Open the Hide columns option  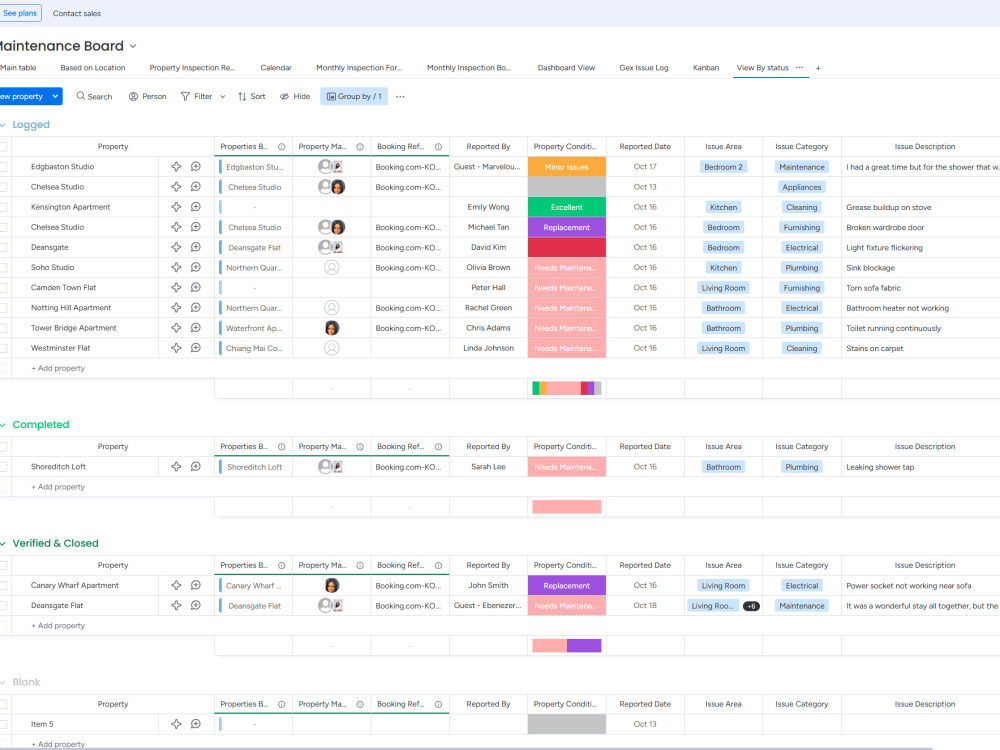295,96
